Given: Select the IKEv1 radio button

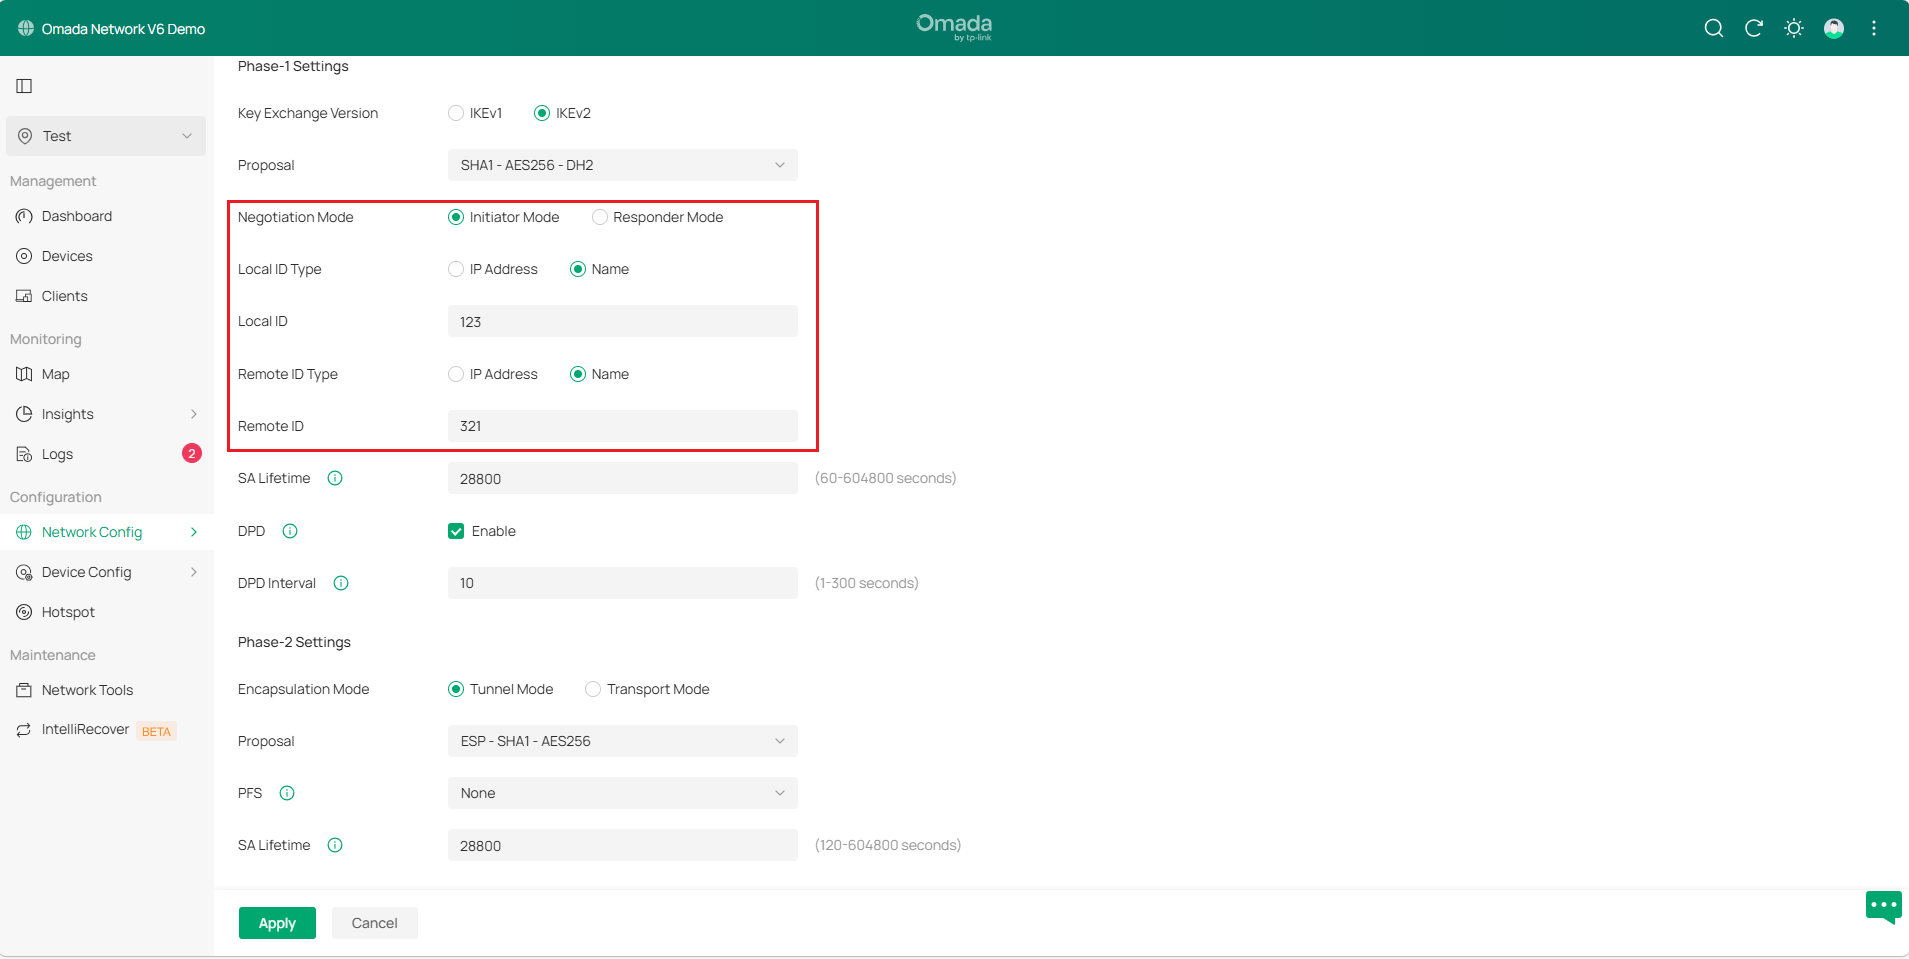Looking at the screenshot, I should 456,113.
